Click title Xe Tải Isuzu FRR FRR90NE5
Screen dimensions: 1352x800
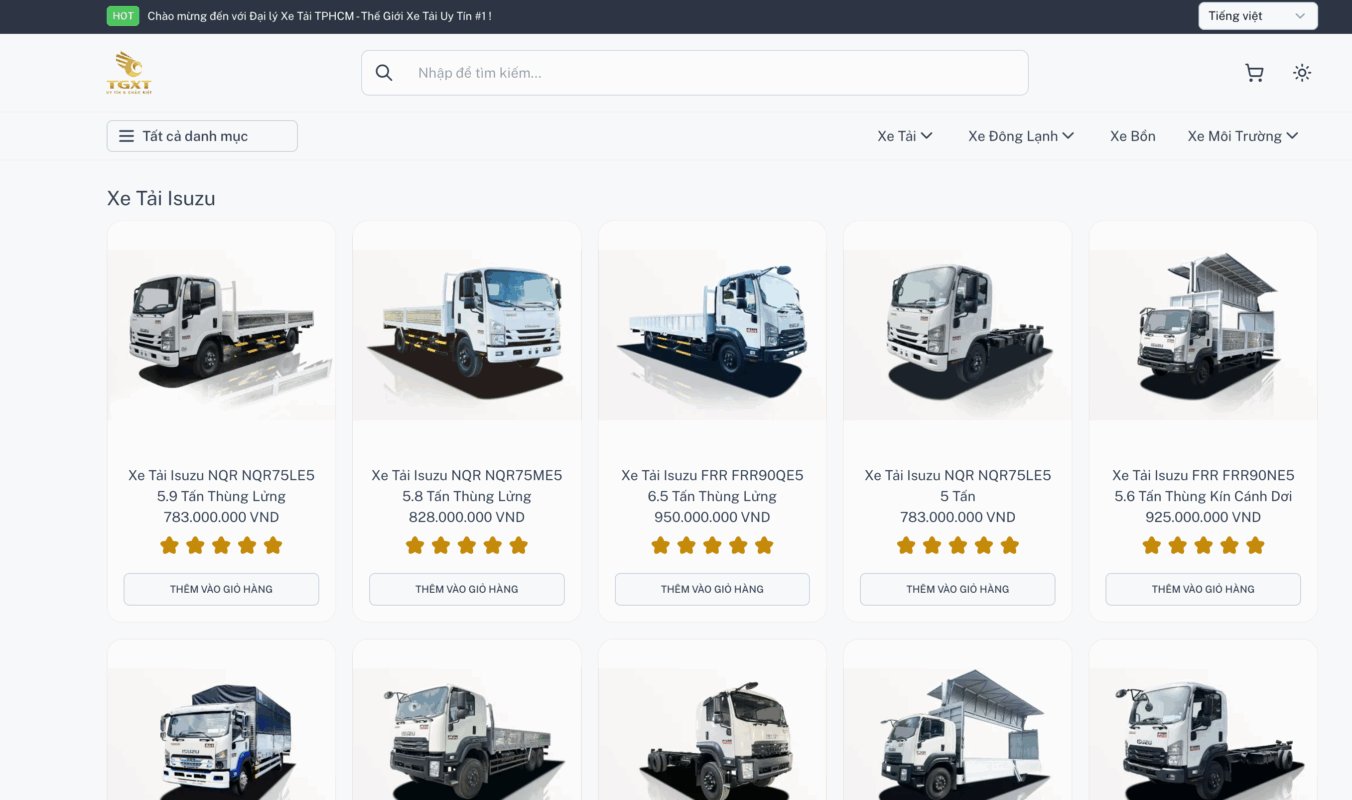1203,486
